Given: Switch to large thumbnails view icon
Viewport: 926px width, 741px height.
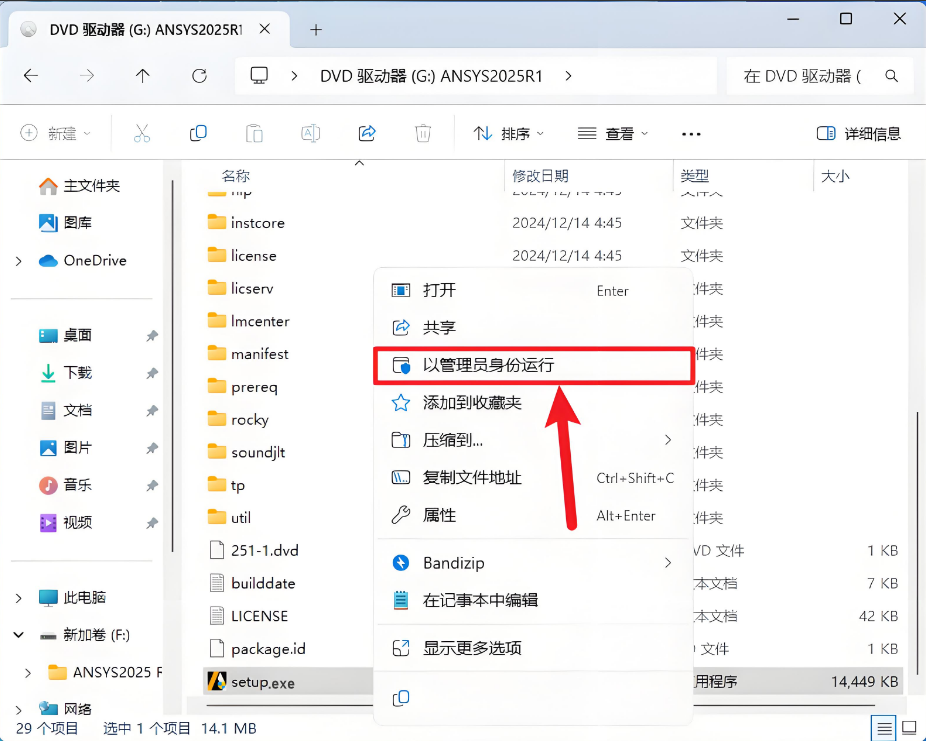Looking at the screenshot, I should click(x=910, y=729).
